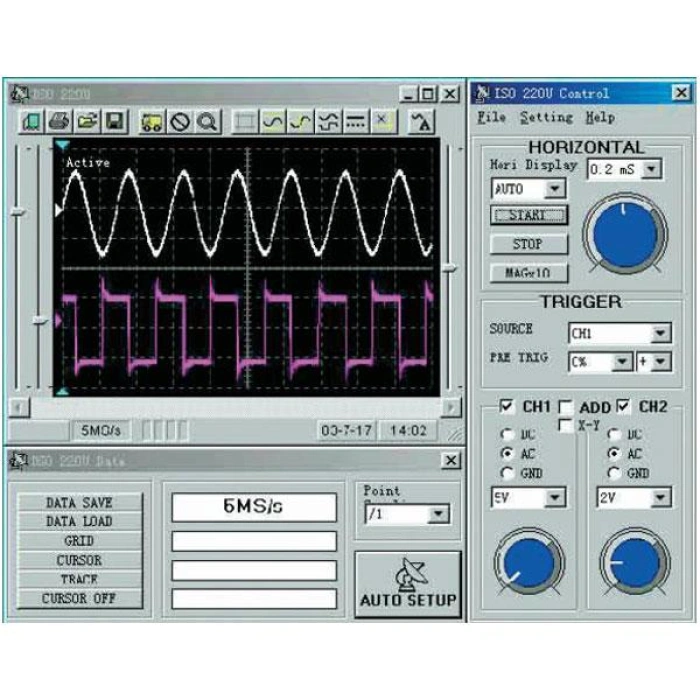The width and height of the screenshot is (700, 700).
Task: Click the GRID button
Action: [80, 541]
